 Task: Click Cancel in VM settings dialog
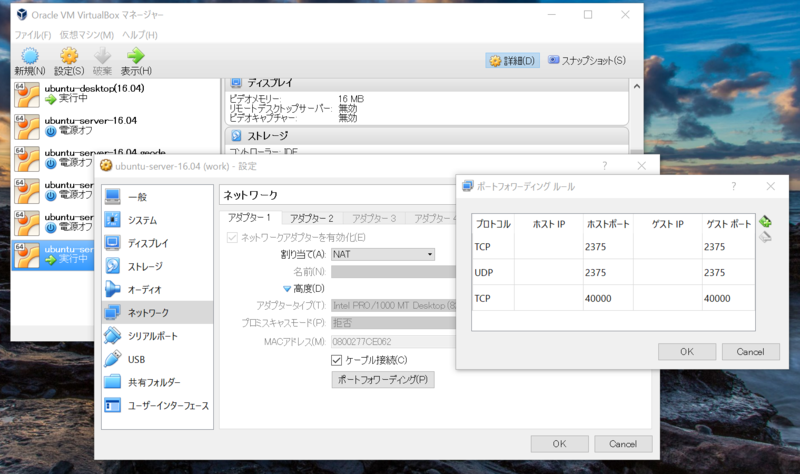coord(623,444)
